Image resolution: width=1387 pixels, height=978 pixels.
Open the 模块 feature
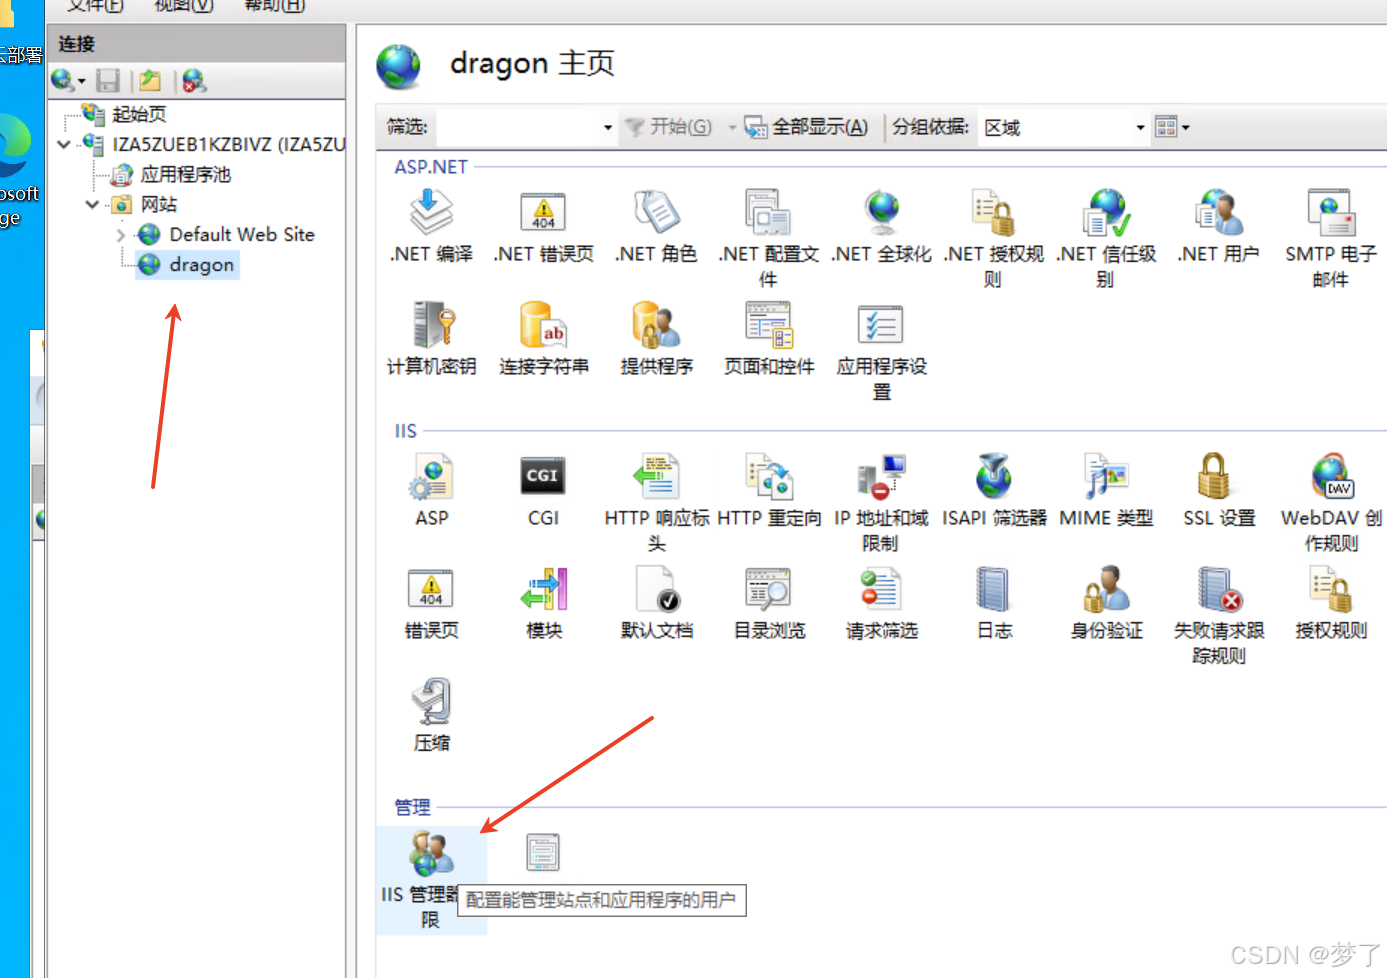(543, 603)
